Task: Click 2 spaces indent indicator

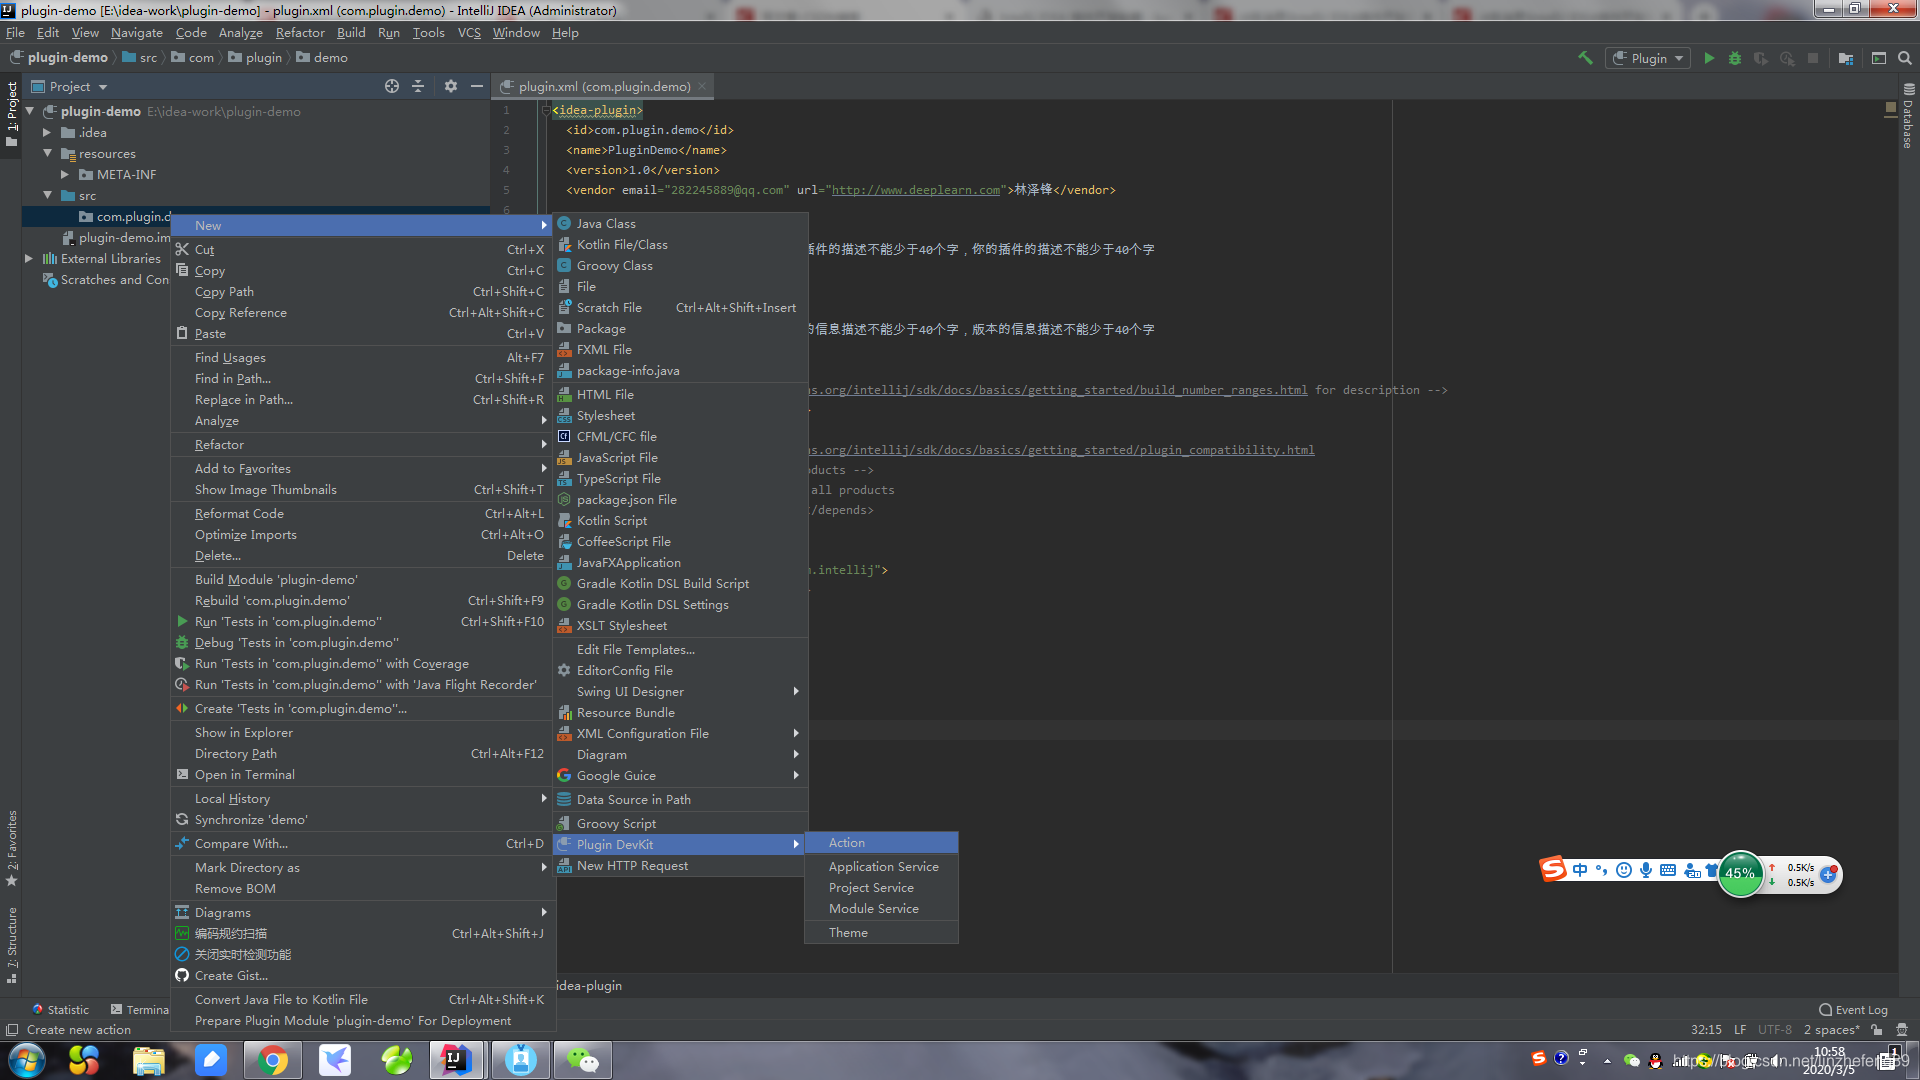Action: tap(1831, 1029)
